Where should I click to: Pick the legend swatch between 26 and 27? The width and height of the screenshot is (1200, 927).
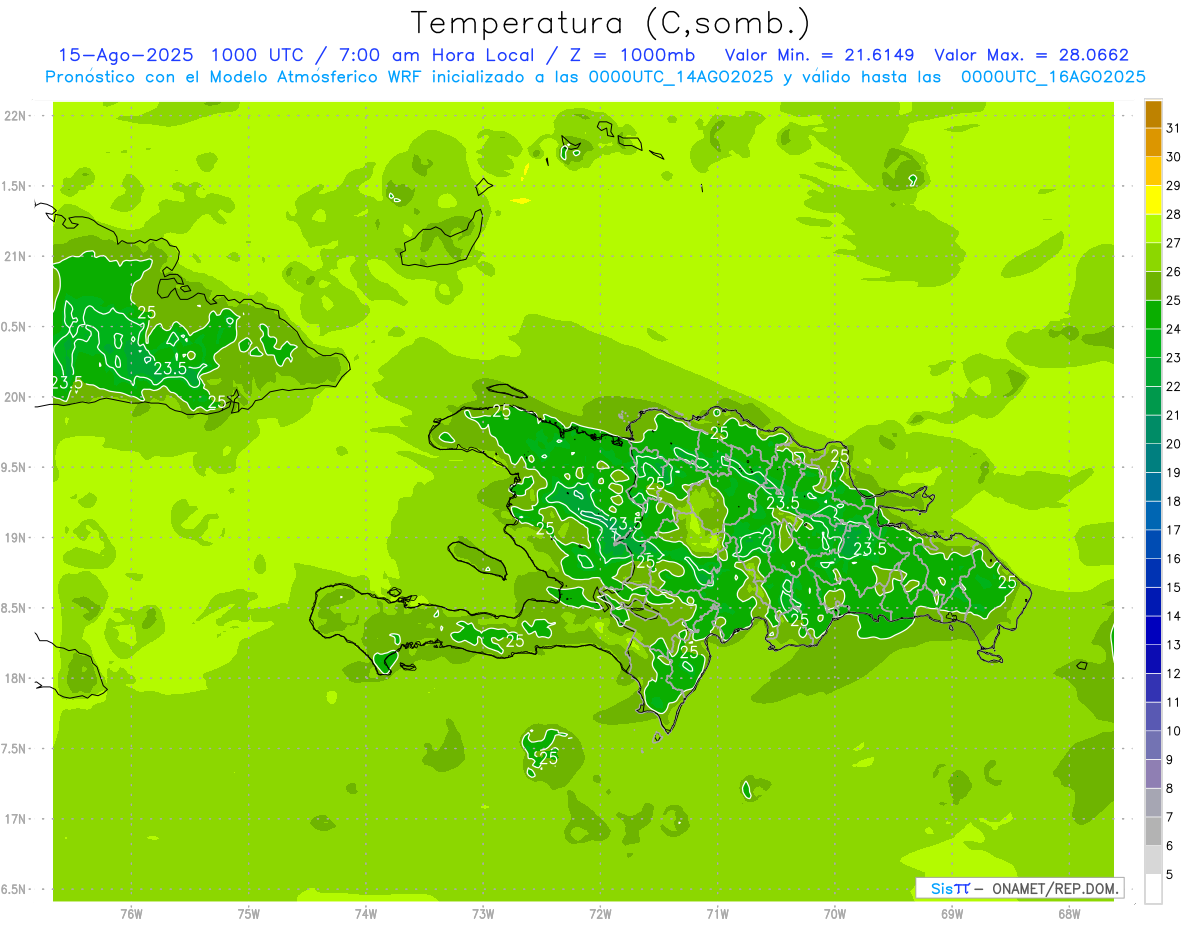pyautogui.click(x=1153, y=258)
